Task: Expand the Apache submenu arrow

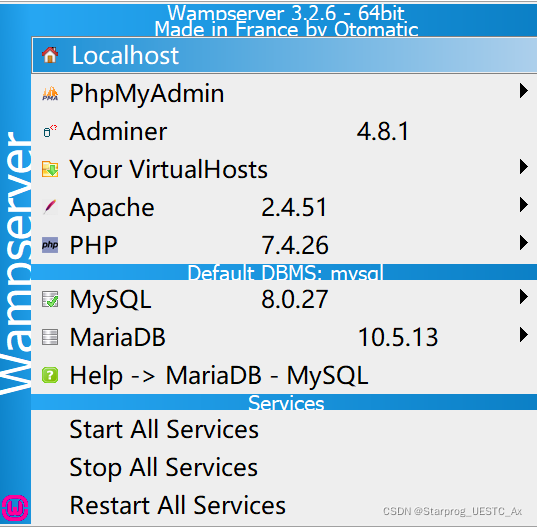Action: [x=523, y=204]
